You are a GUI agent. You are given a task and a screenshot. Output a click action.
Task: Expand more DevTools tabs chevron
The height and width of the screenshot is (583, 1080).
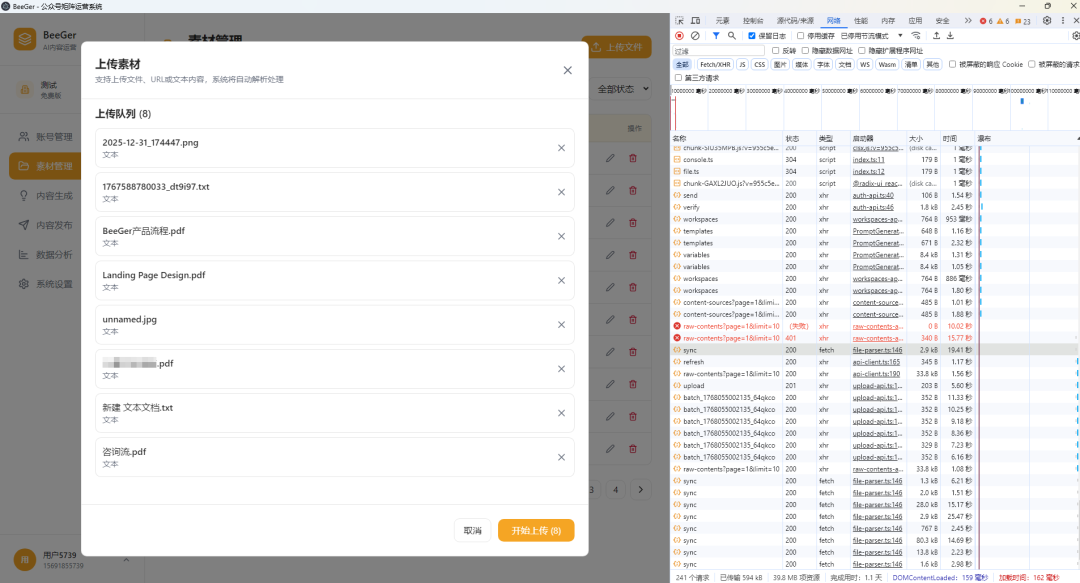coord(967,20)
